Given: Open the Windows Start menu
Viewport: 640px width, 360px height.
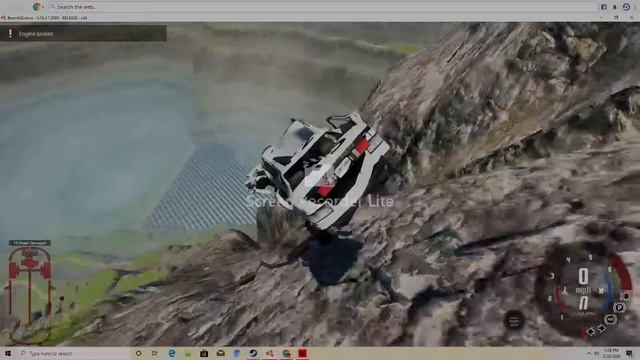Looking at the screenshot, I should (x=7, y=353).
